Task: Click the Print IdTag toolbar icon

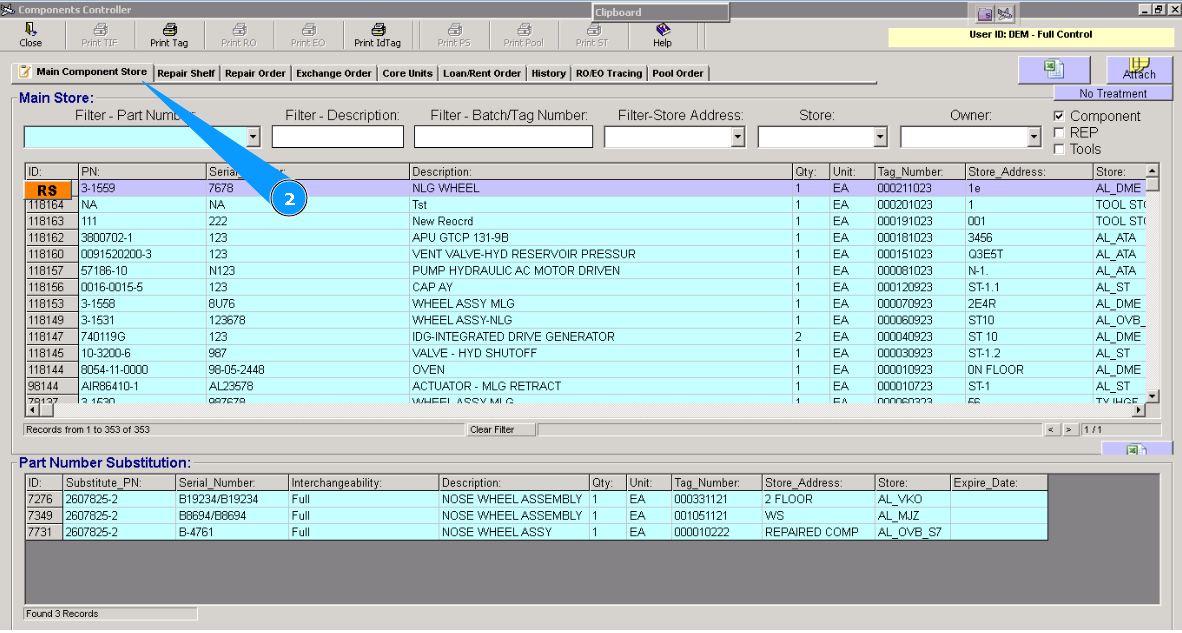Action: 377,30
